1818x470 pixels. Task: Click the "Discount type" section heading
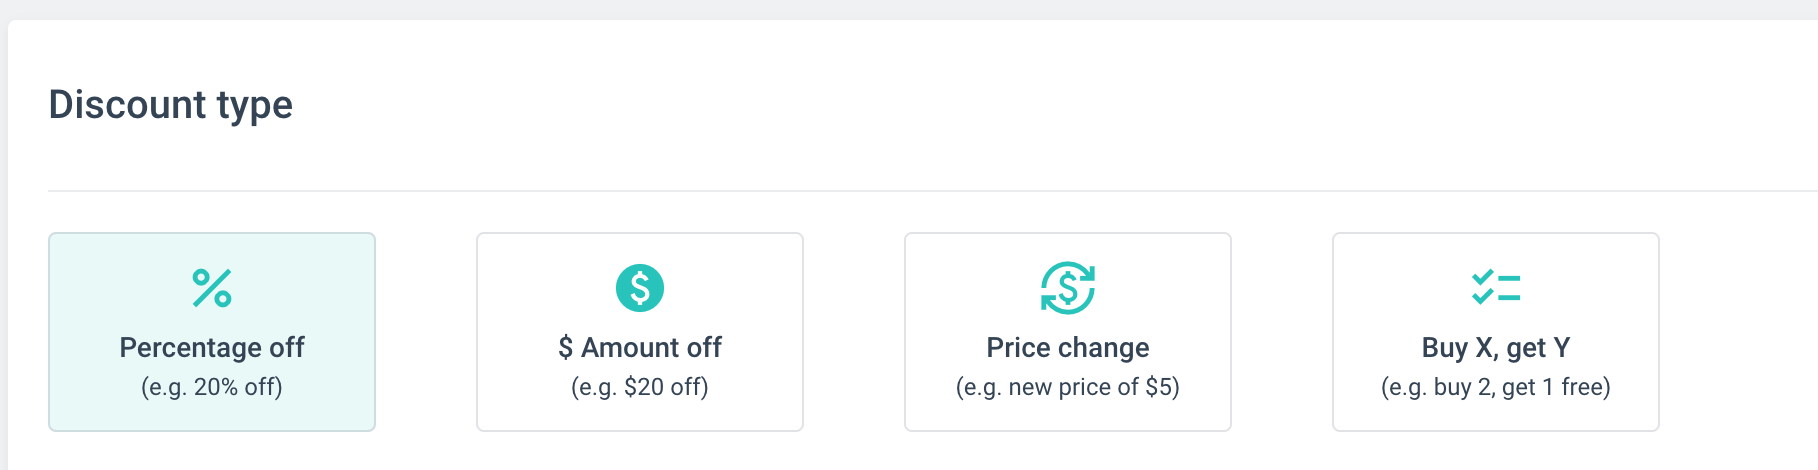(x=171, y=105)
